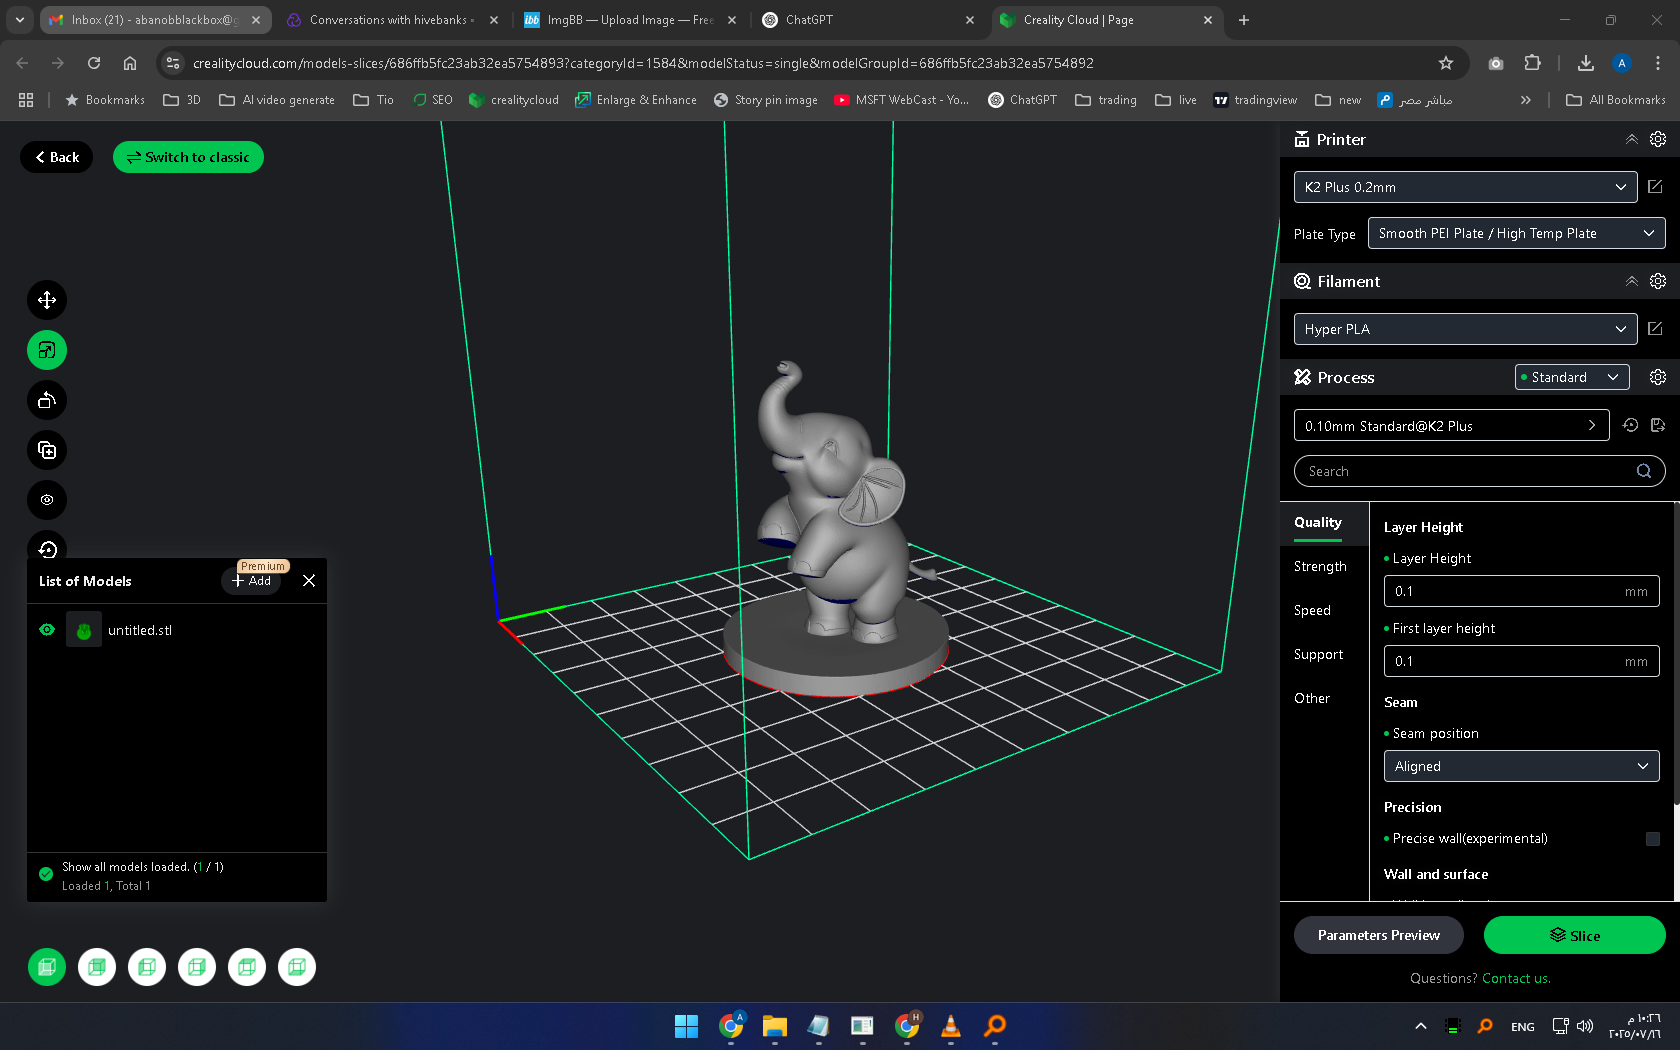Open Filament settings gear
This screenshot has width=1680, height=1050.
(1658, 281)
